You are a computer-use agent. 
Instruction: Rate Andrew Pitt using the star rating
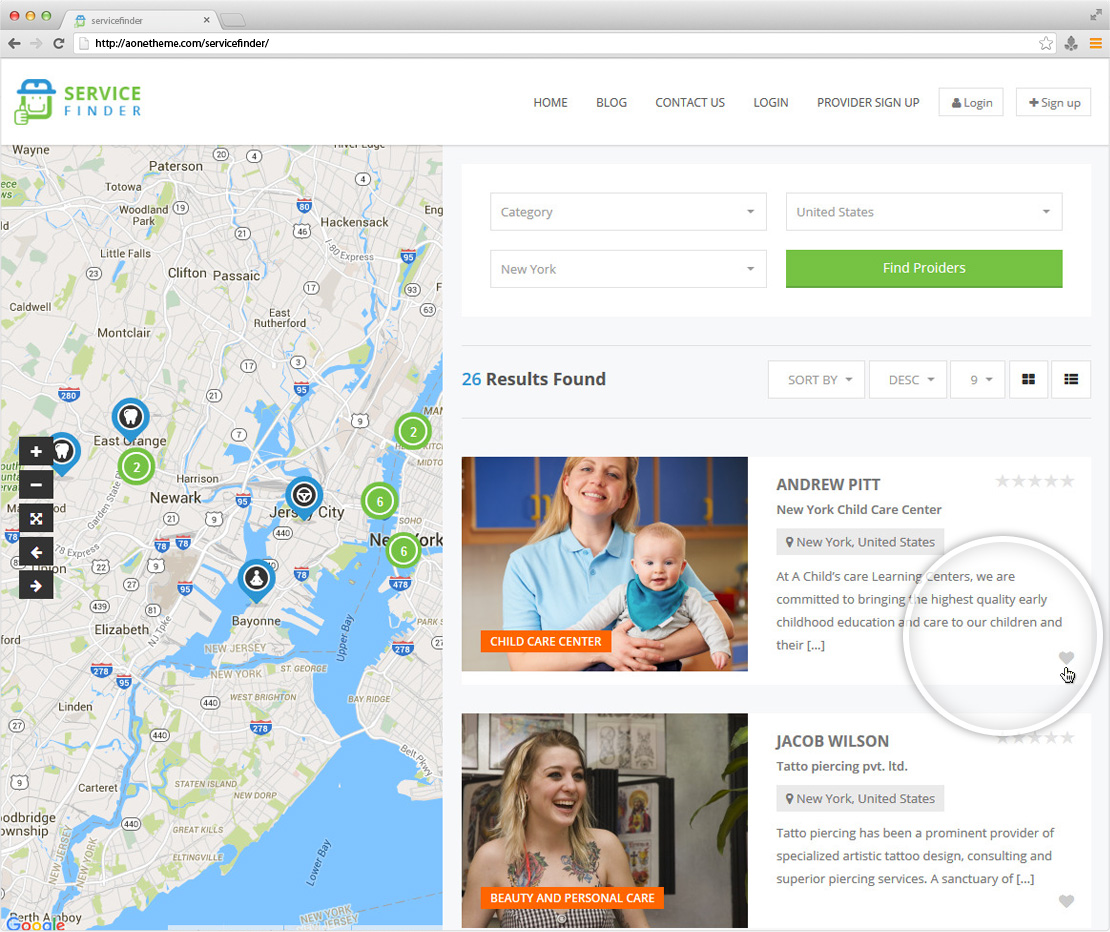[x=1035, y=481]
